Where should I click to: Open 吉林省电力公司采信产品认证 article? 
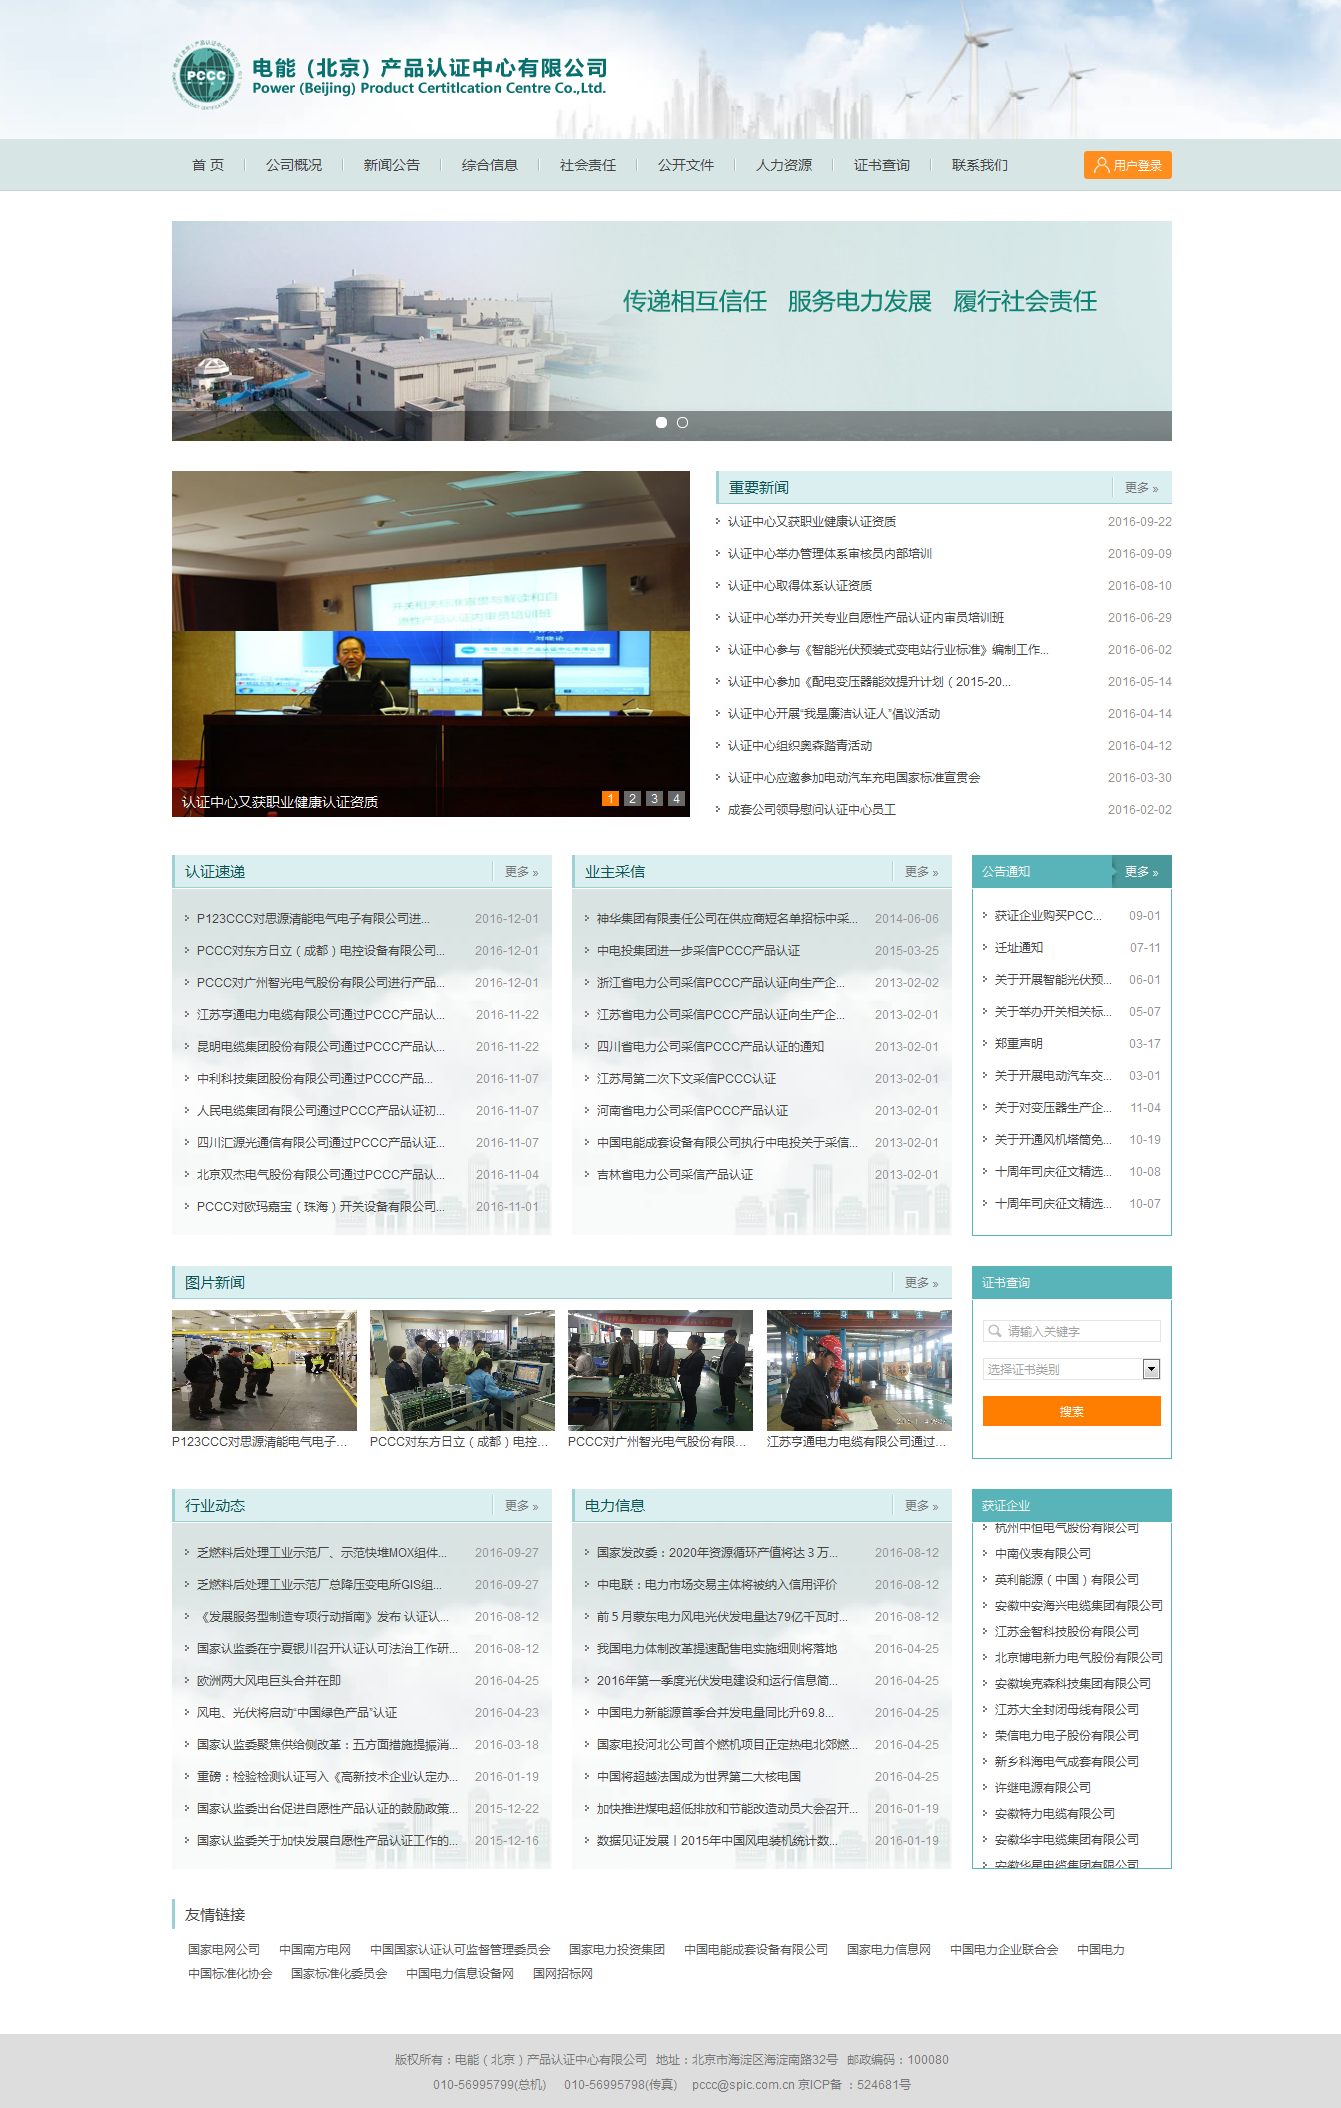(675, 1175)
